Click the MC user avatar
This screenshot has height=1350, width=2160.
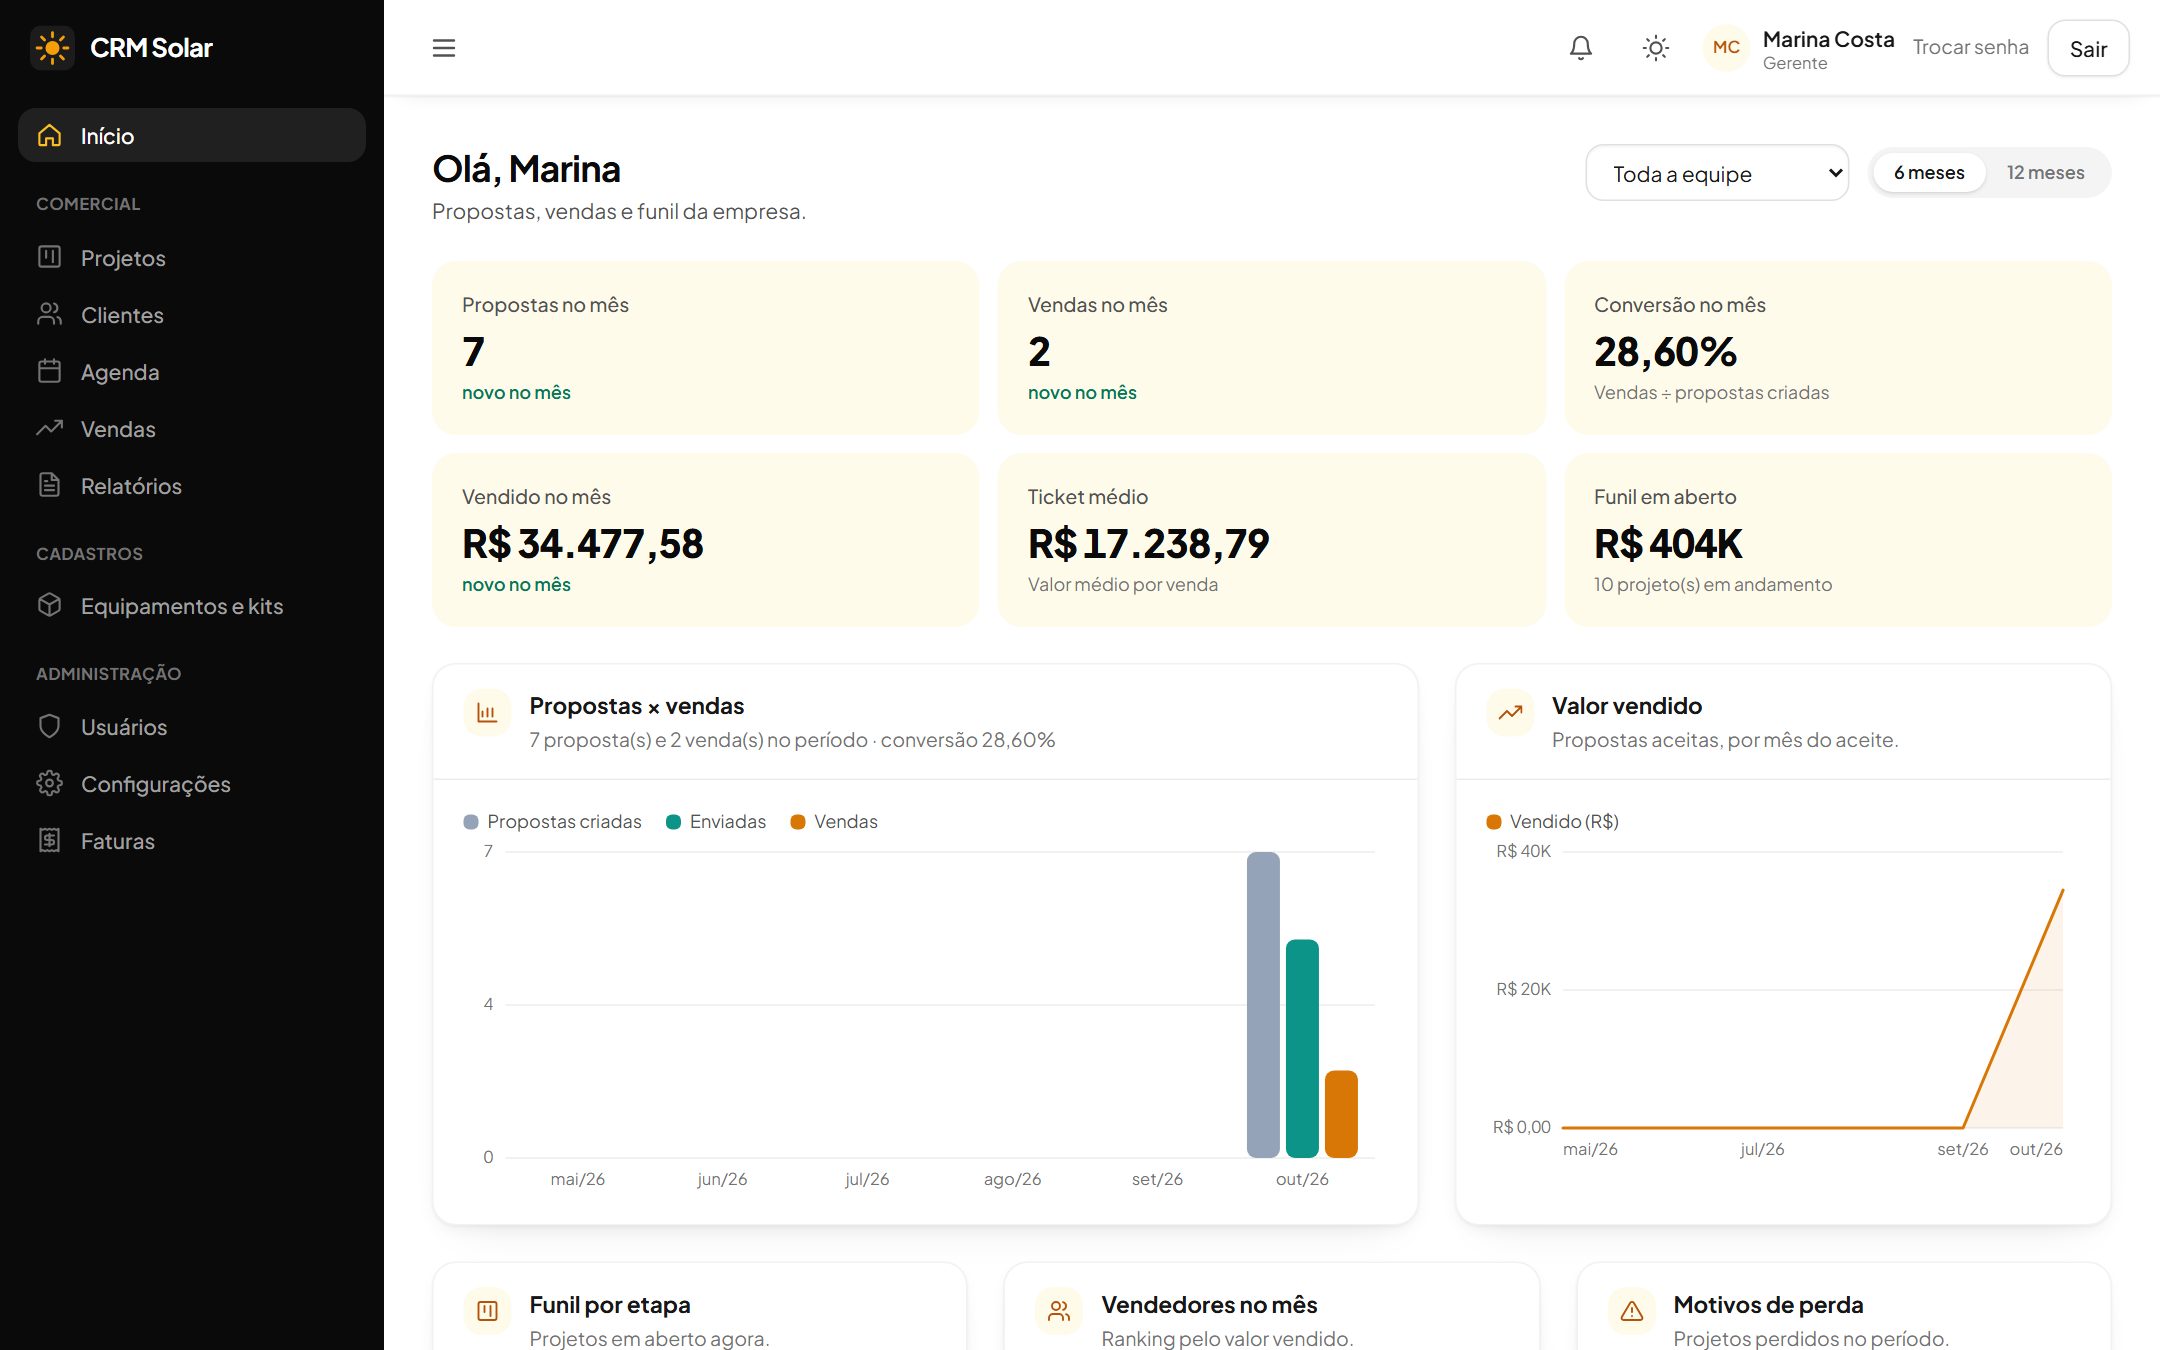click(1726, 48)
